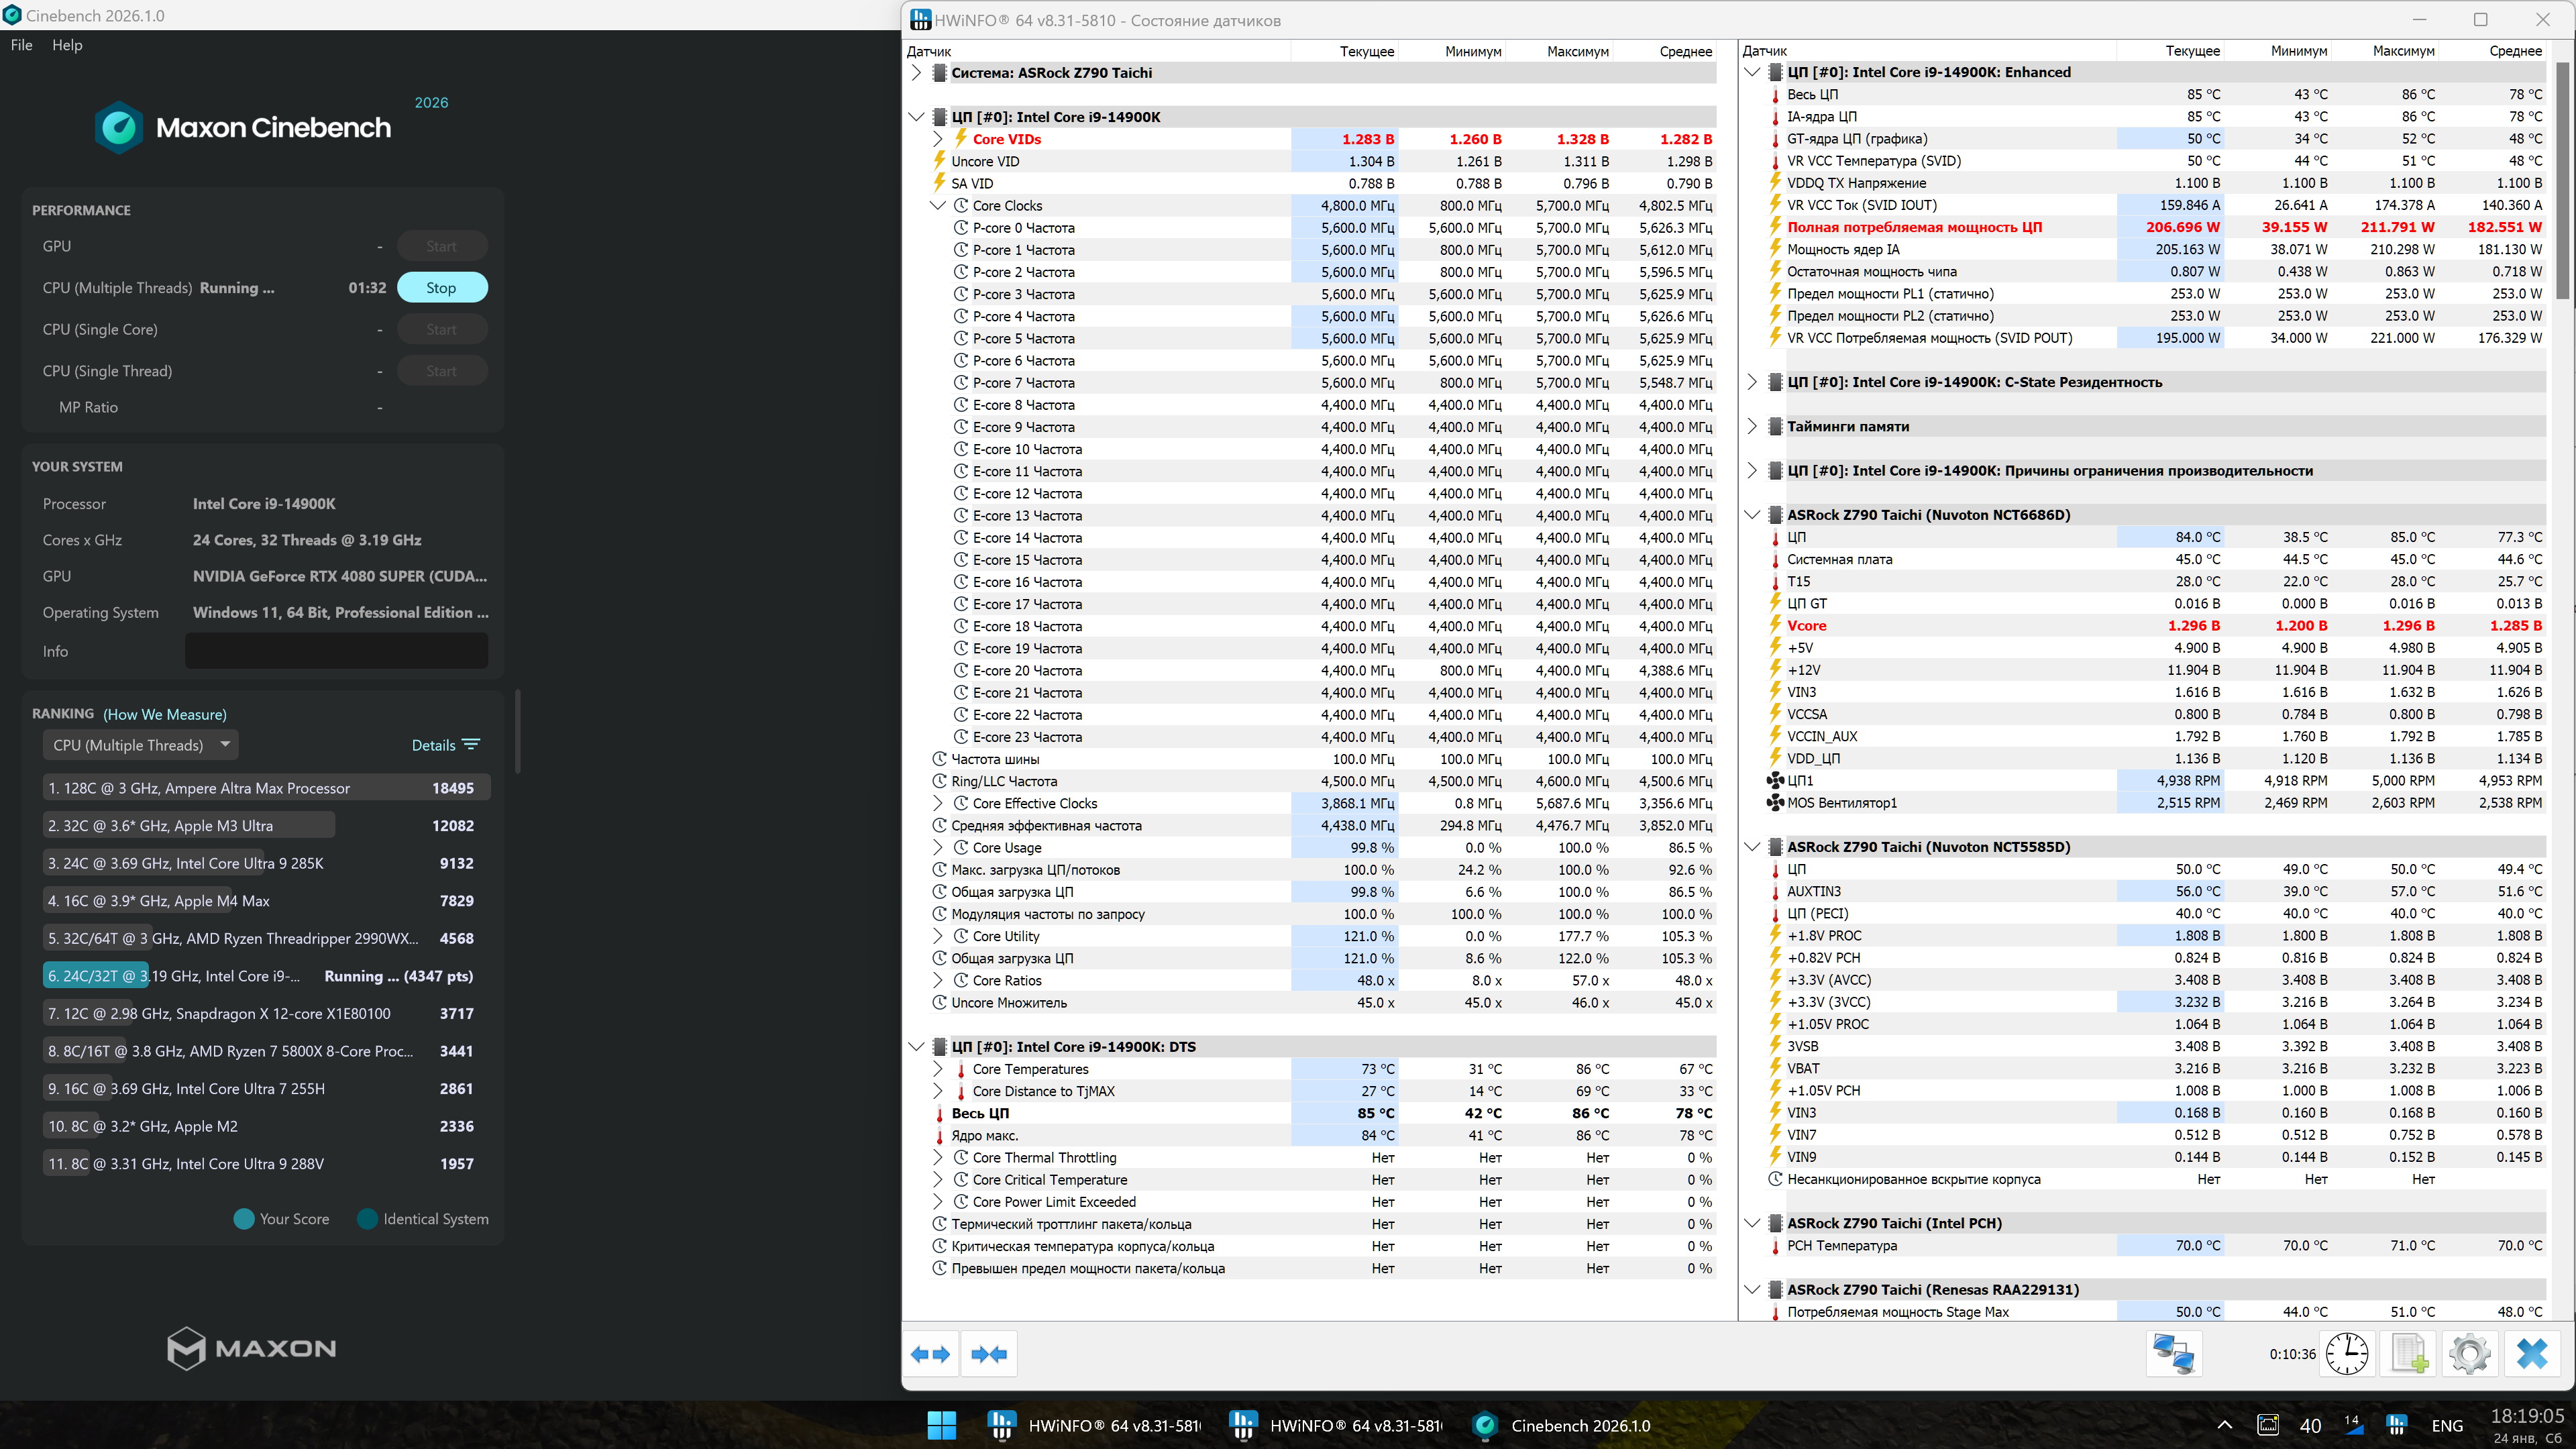
Task: Reset sensor timer with clock icon
Action: click(2346, 1354)
